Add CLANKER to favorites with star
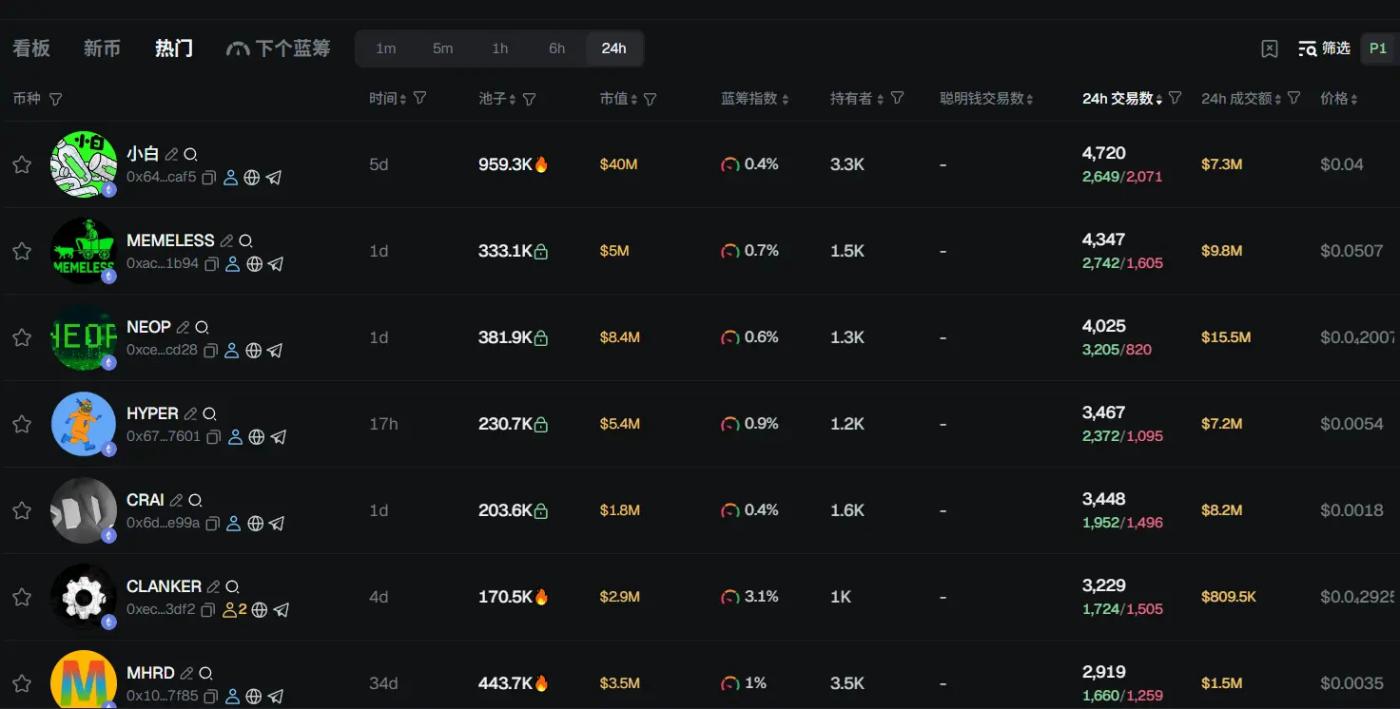The width and height of the screenshot is (1400, 709). (21, 597)
